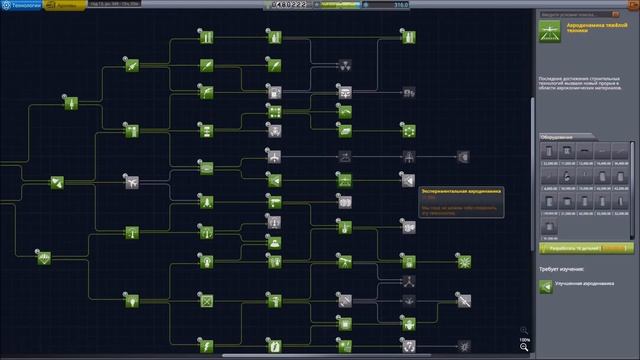Select the green Automation node
Viewport: 640px width, 360px height.
409,324
